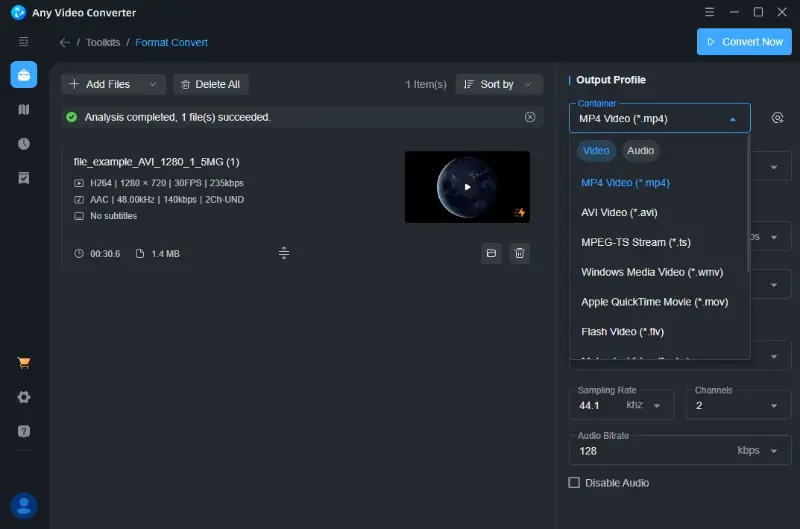Click the Convert Now button

[x=744, y=42]
